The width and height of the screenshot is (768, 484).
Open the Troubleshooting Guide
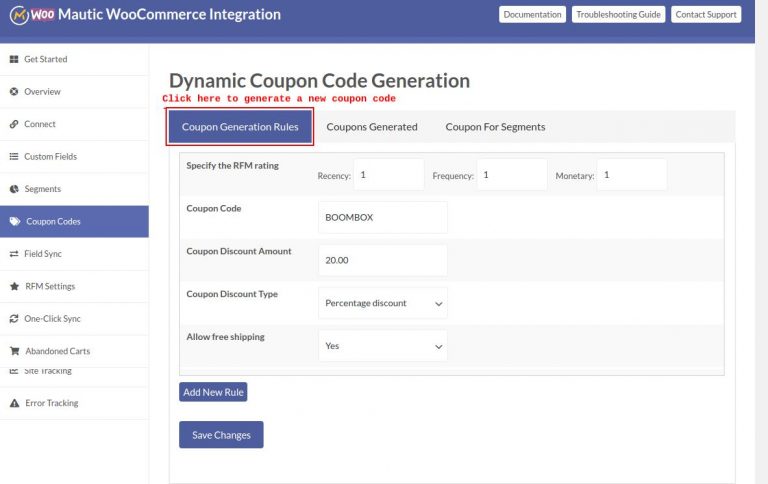click(618, 15)
